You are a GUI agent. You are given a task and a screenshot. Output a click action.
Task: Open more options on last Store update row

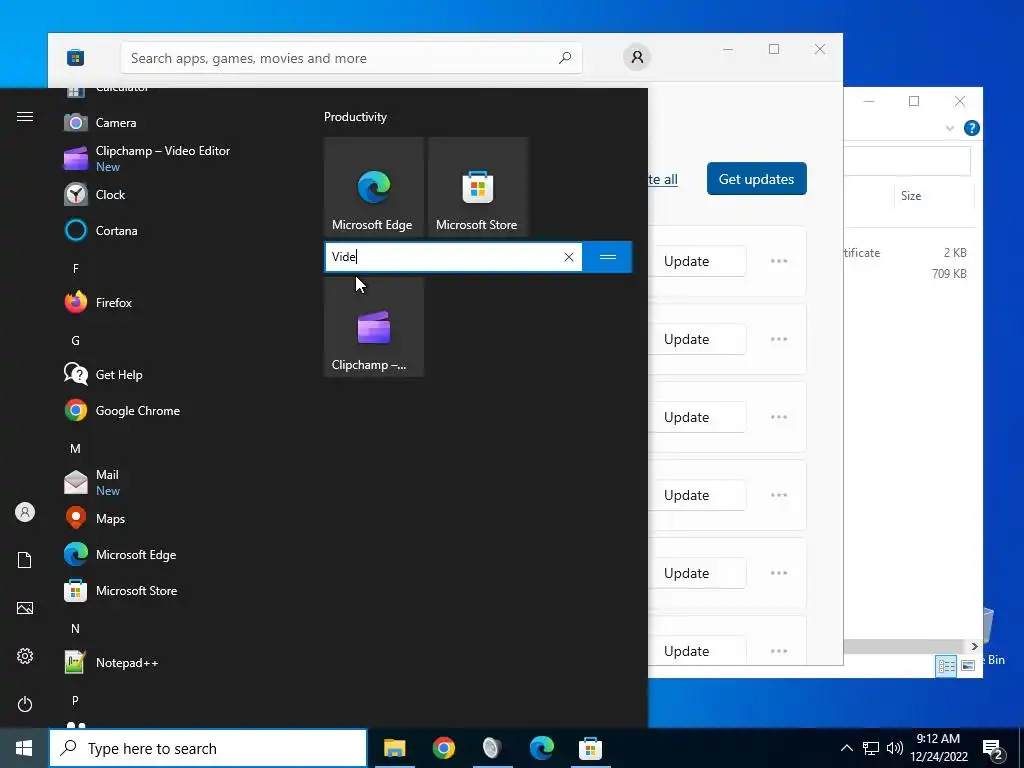pyautogui.click(x=778, y=651)
